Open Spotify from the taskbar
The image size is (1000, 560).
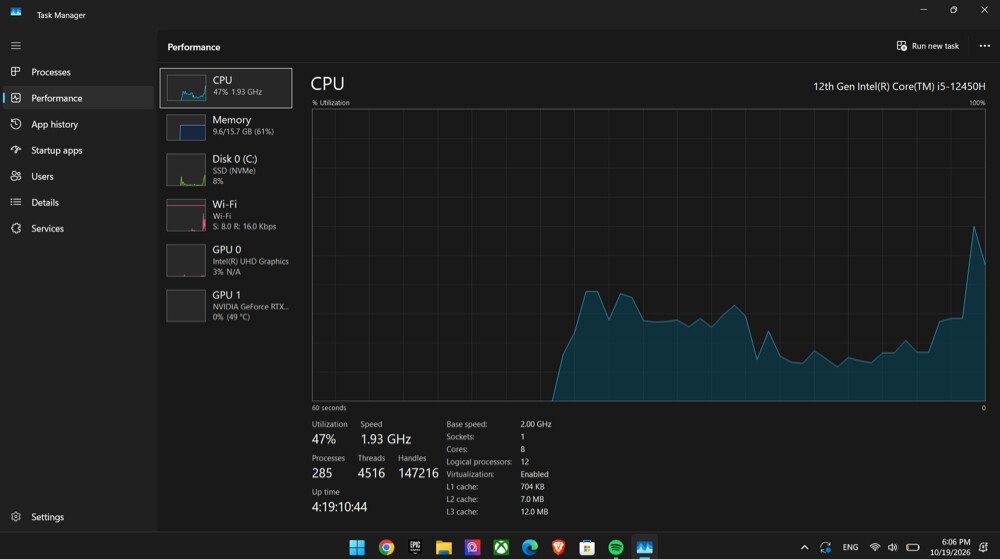(x=615, y=547)
